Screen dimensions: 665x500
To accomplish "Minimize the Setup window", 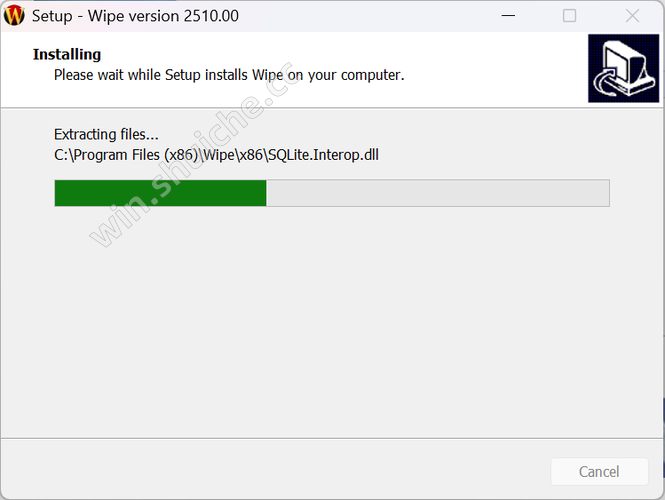I will click(508, 16).
